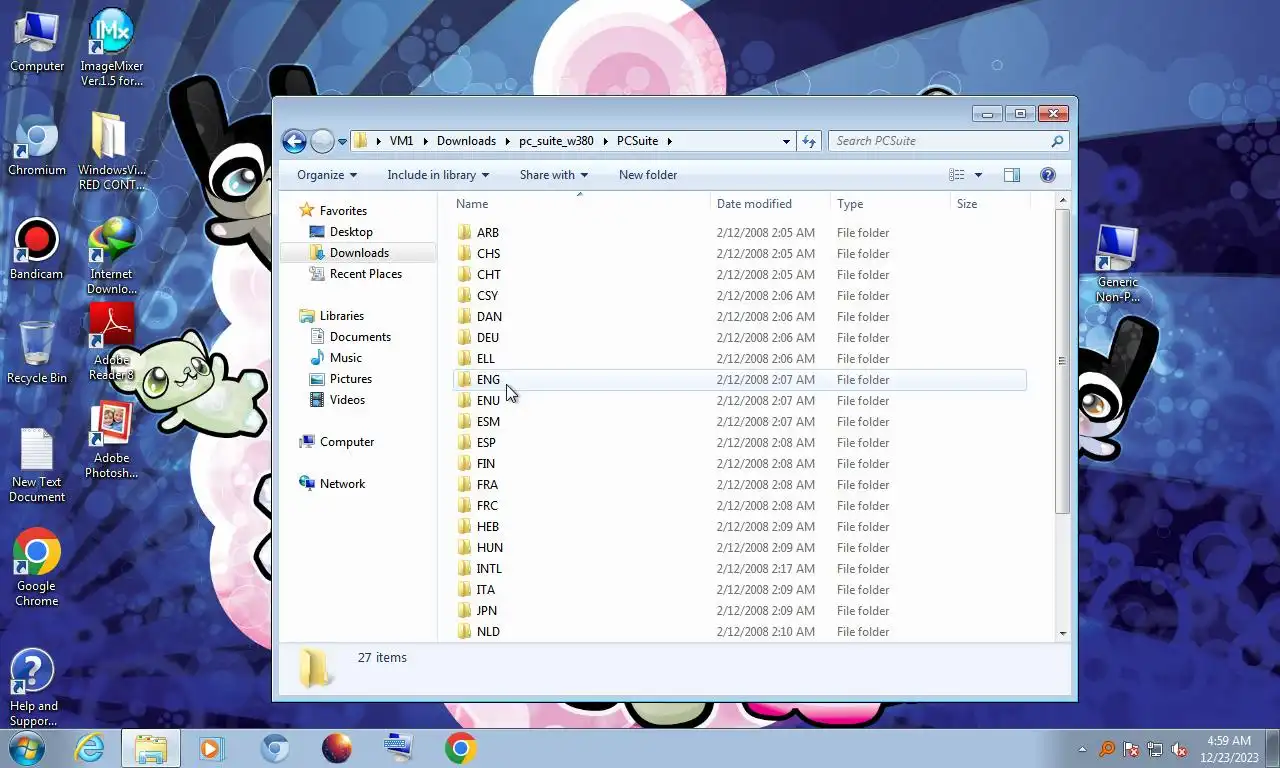Image resolution: width=1280 pixels, height=768 pixels.
Task: Open Google Chrome from the taskbar
Action: pos(461,748)
